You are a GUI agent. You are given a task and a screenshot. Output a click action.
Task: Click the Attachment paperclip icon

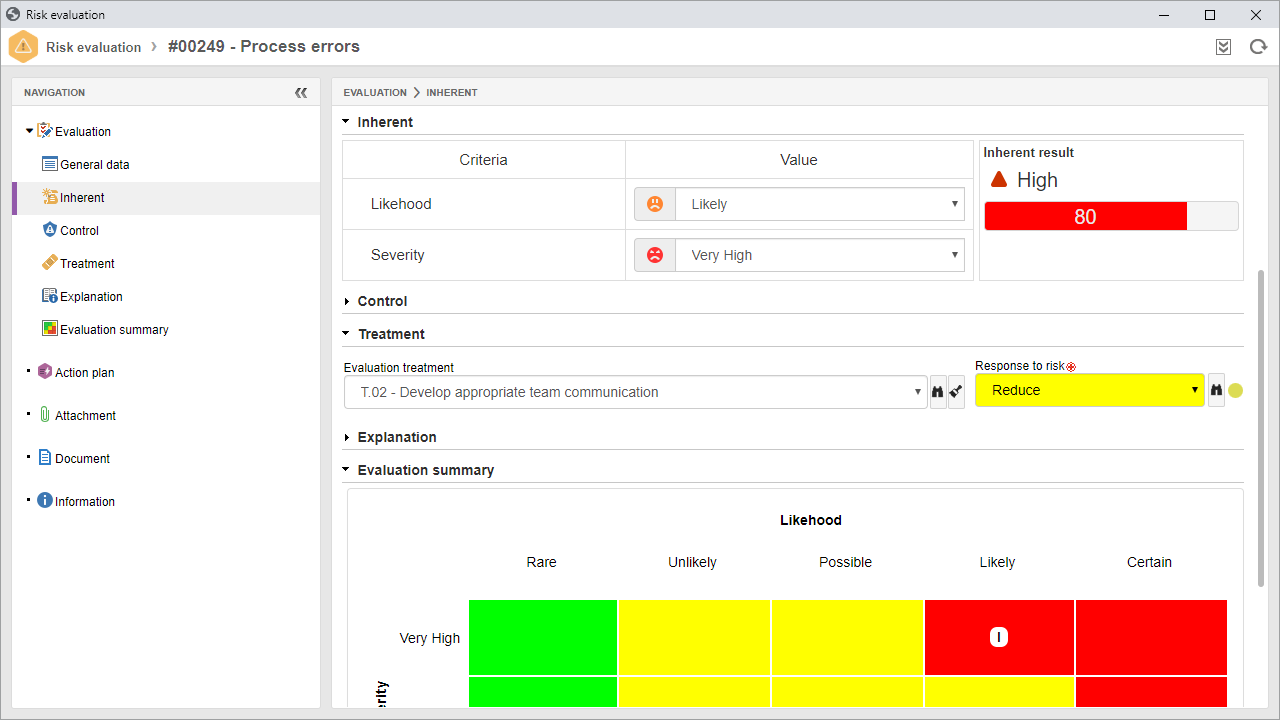[45, 415]
